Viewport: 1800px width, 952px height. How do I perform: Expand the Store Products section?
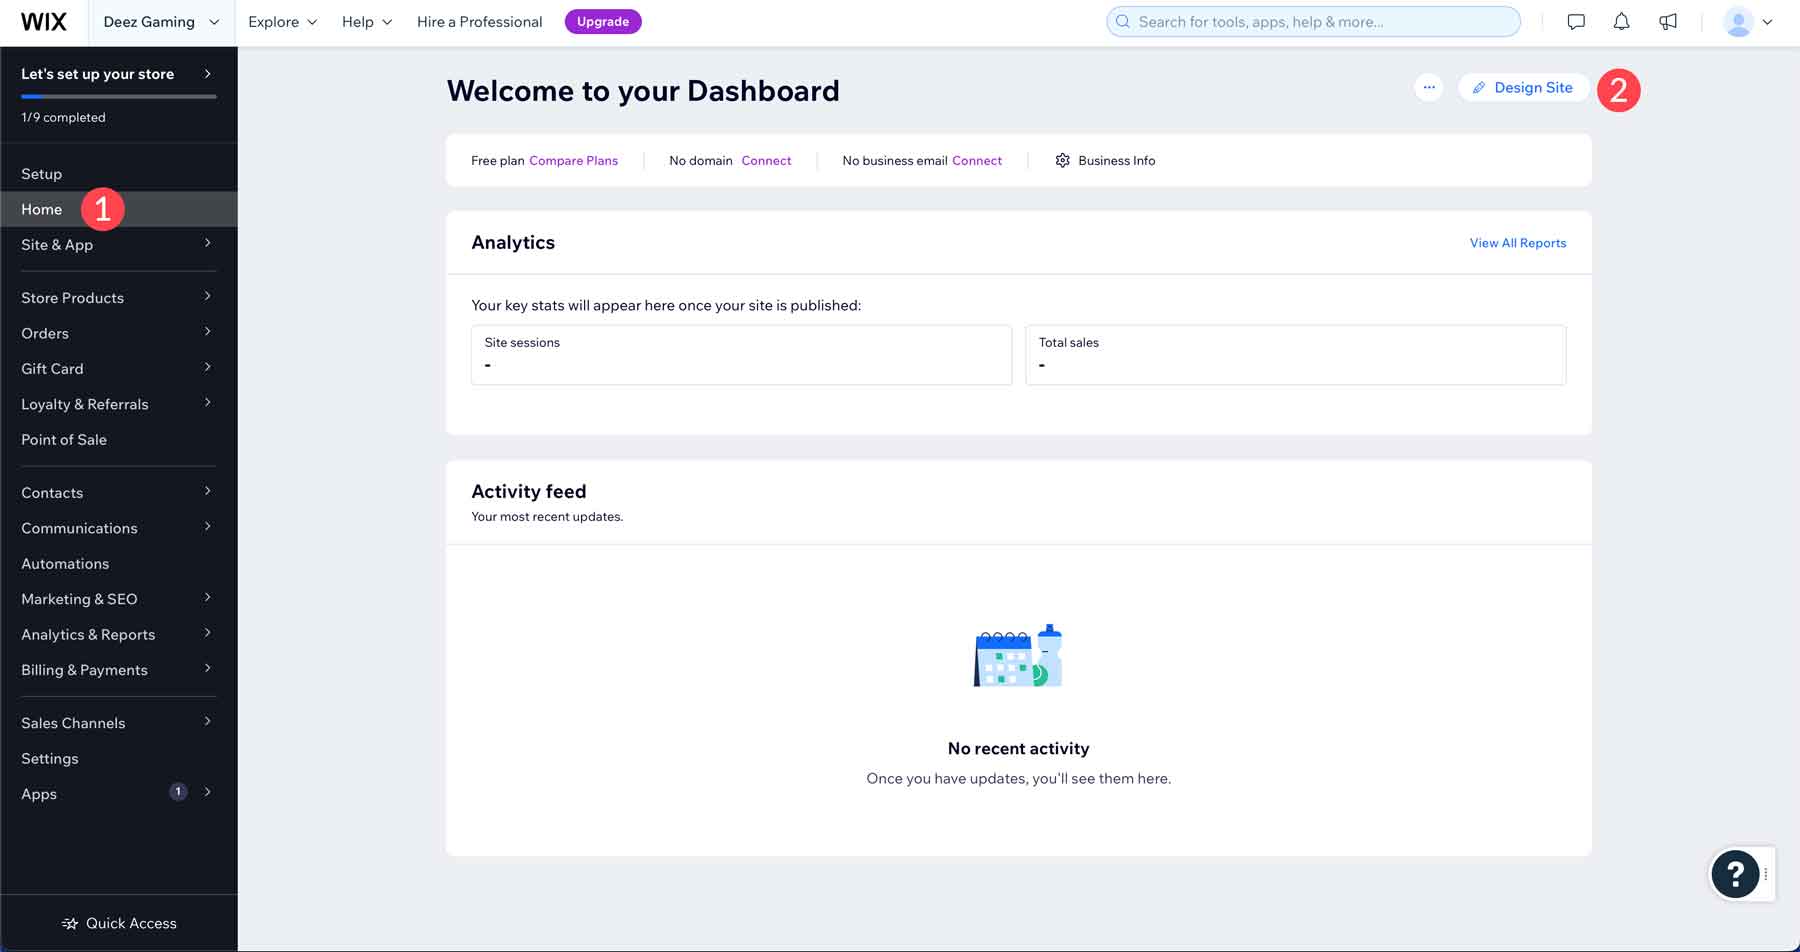pos(72,297)
